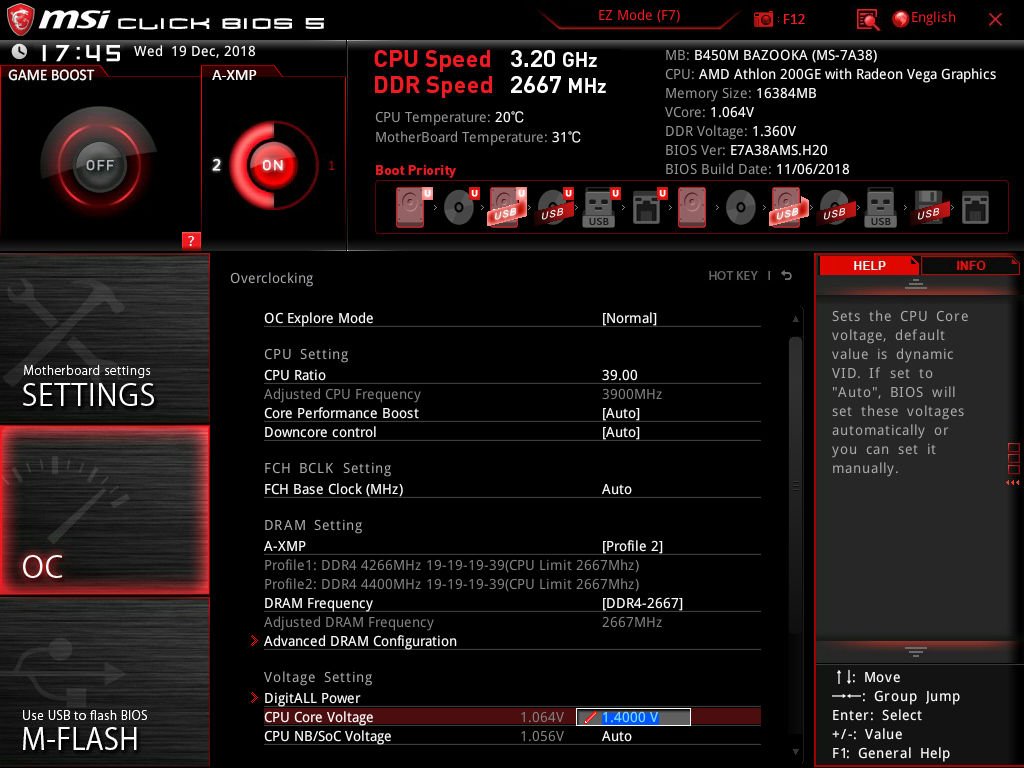Image resolution: width=1024 pixels, height=768 pixels.
Task: Click the globe icon beside English
Action: click(900, 19)
